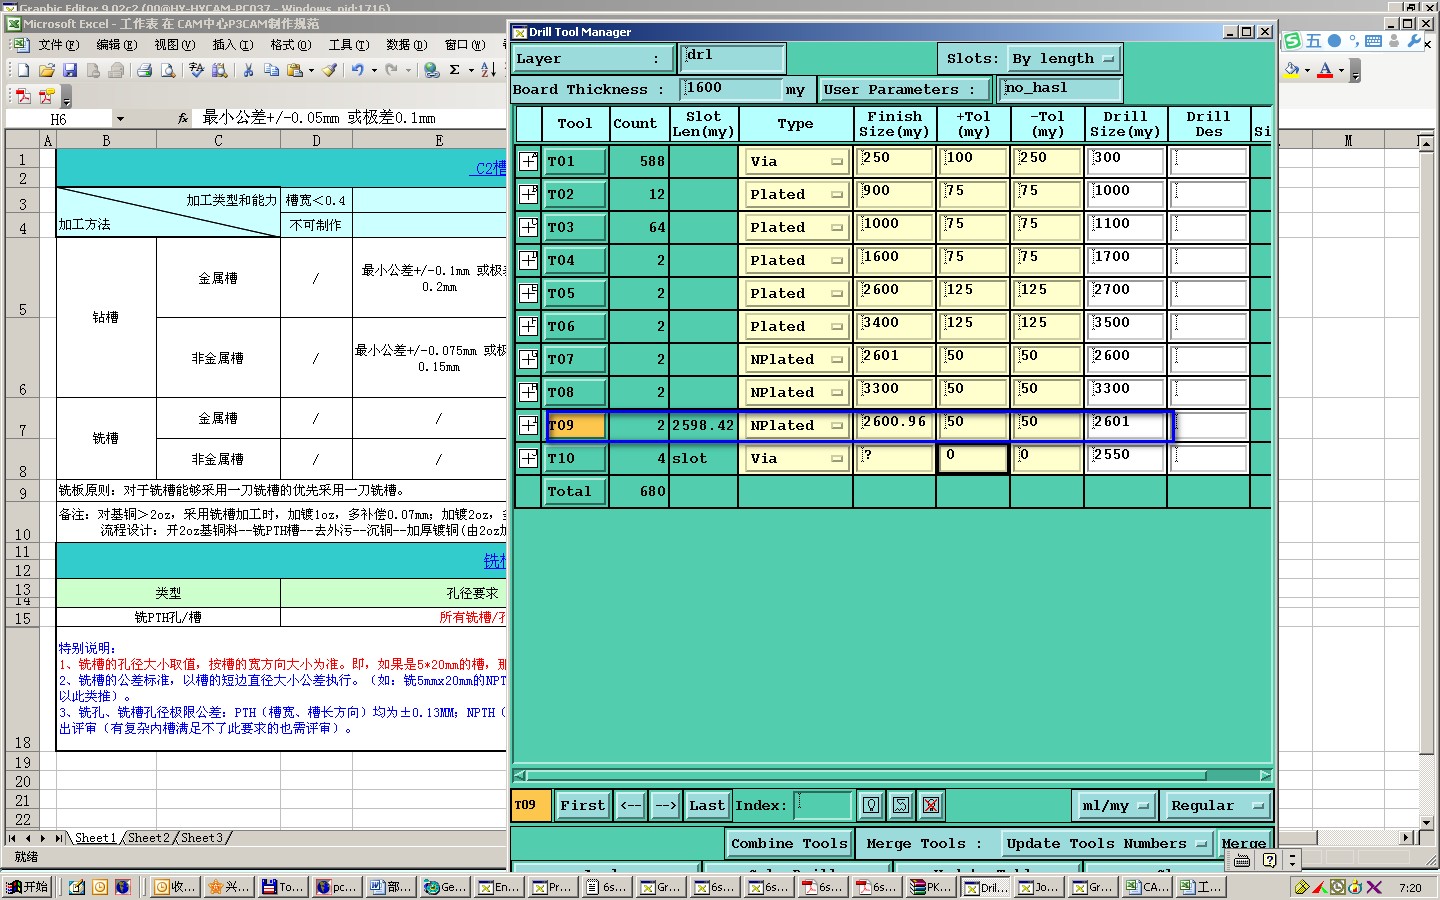The image size is (1440, 900).
Task: Click the C2槽 link in Excel sheet
Action: (x=490, y=168)
